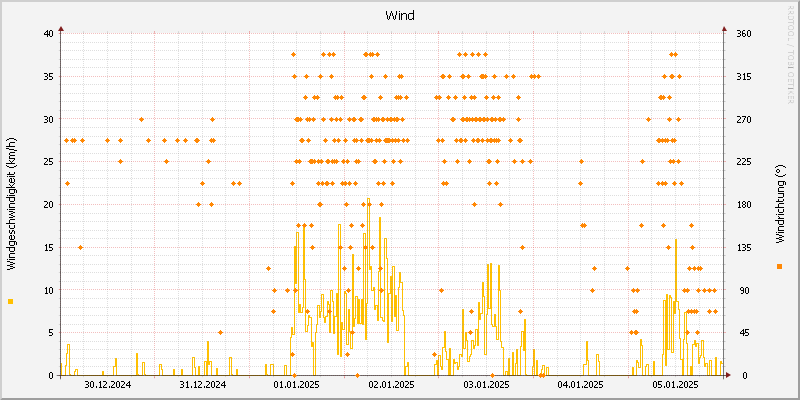The width and height of the screenshot is (800, 400).
Task: Click the left axis value 35
Action: tap(48, 77)
